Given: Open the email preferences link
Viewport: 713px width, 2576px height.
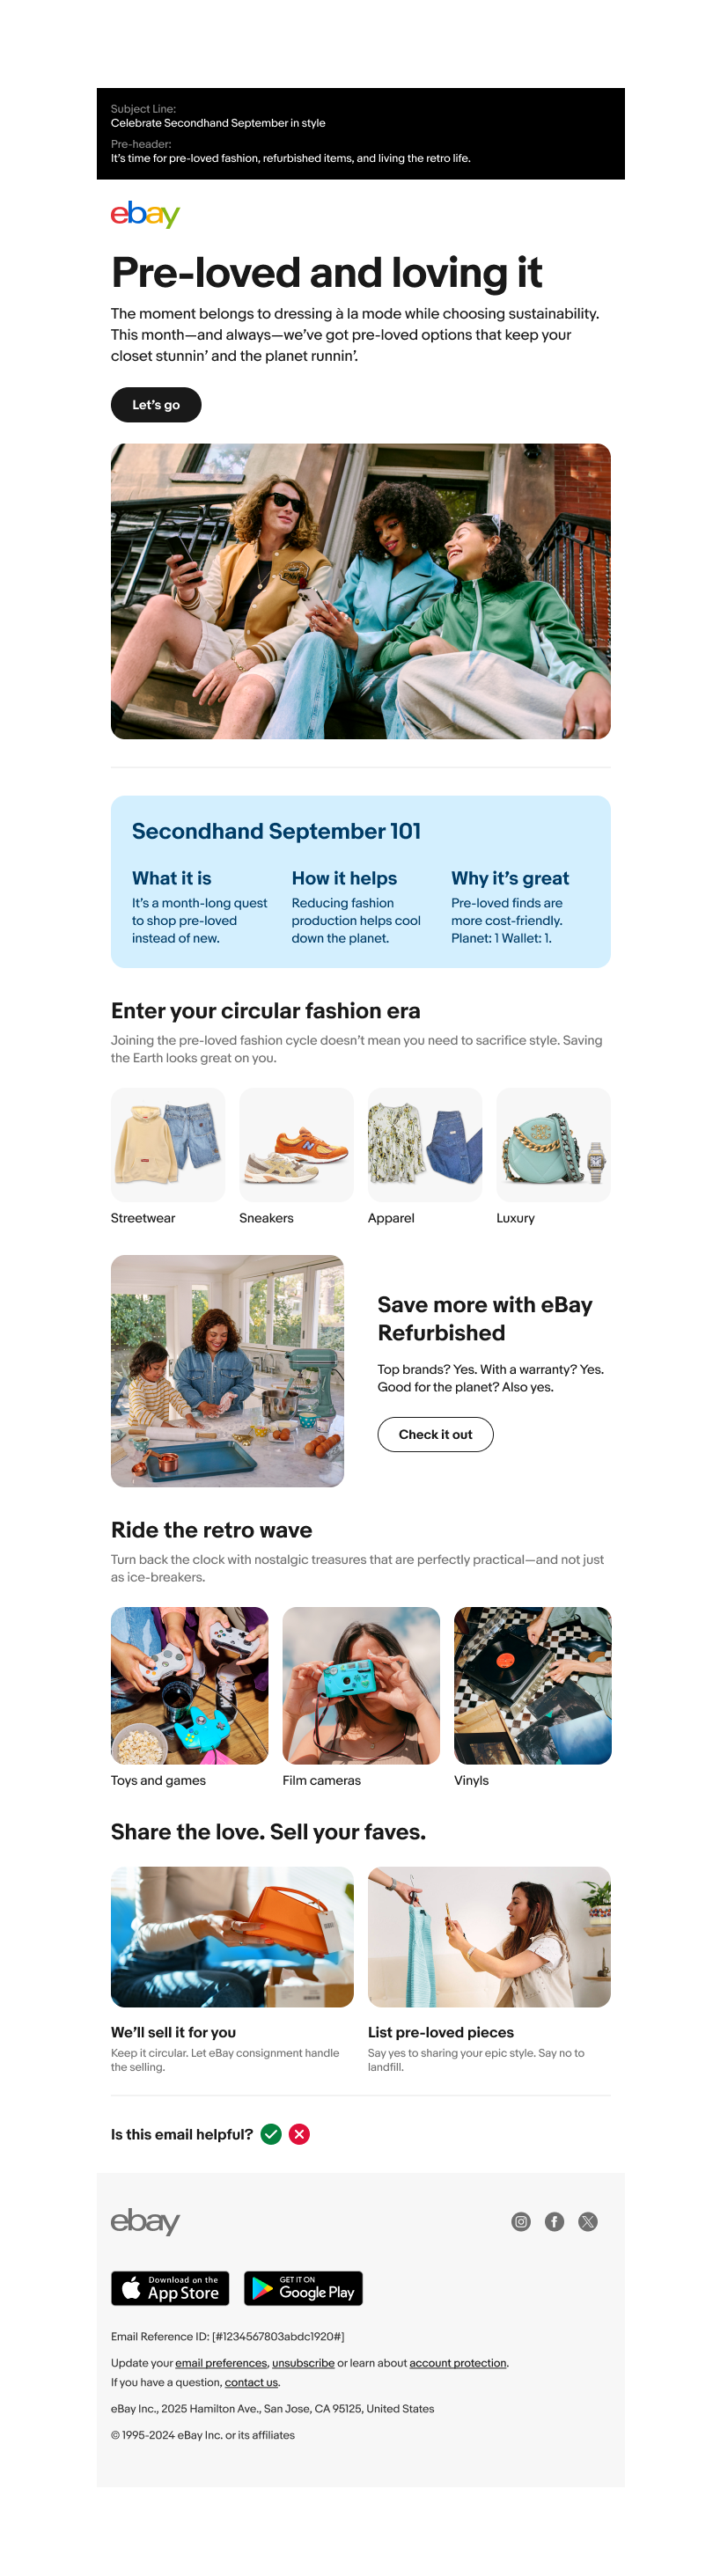Looking at the screenshot, I should (221, 2363).
